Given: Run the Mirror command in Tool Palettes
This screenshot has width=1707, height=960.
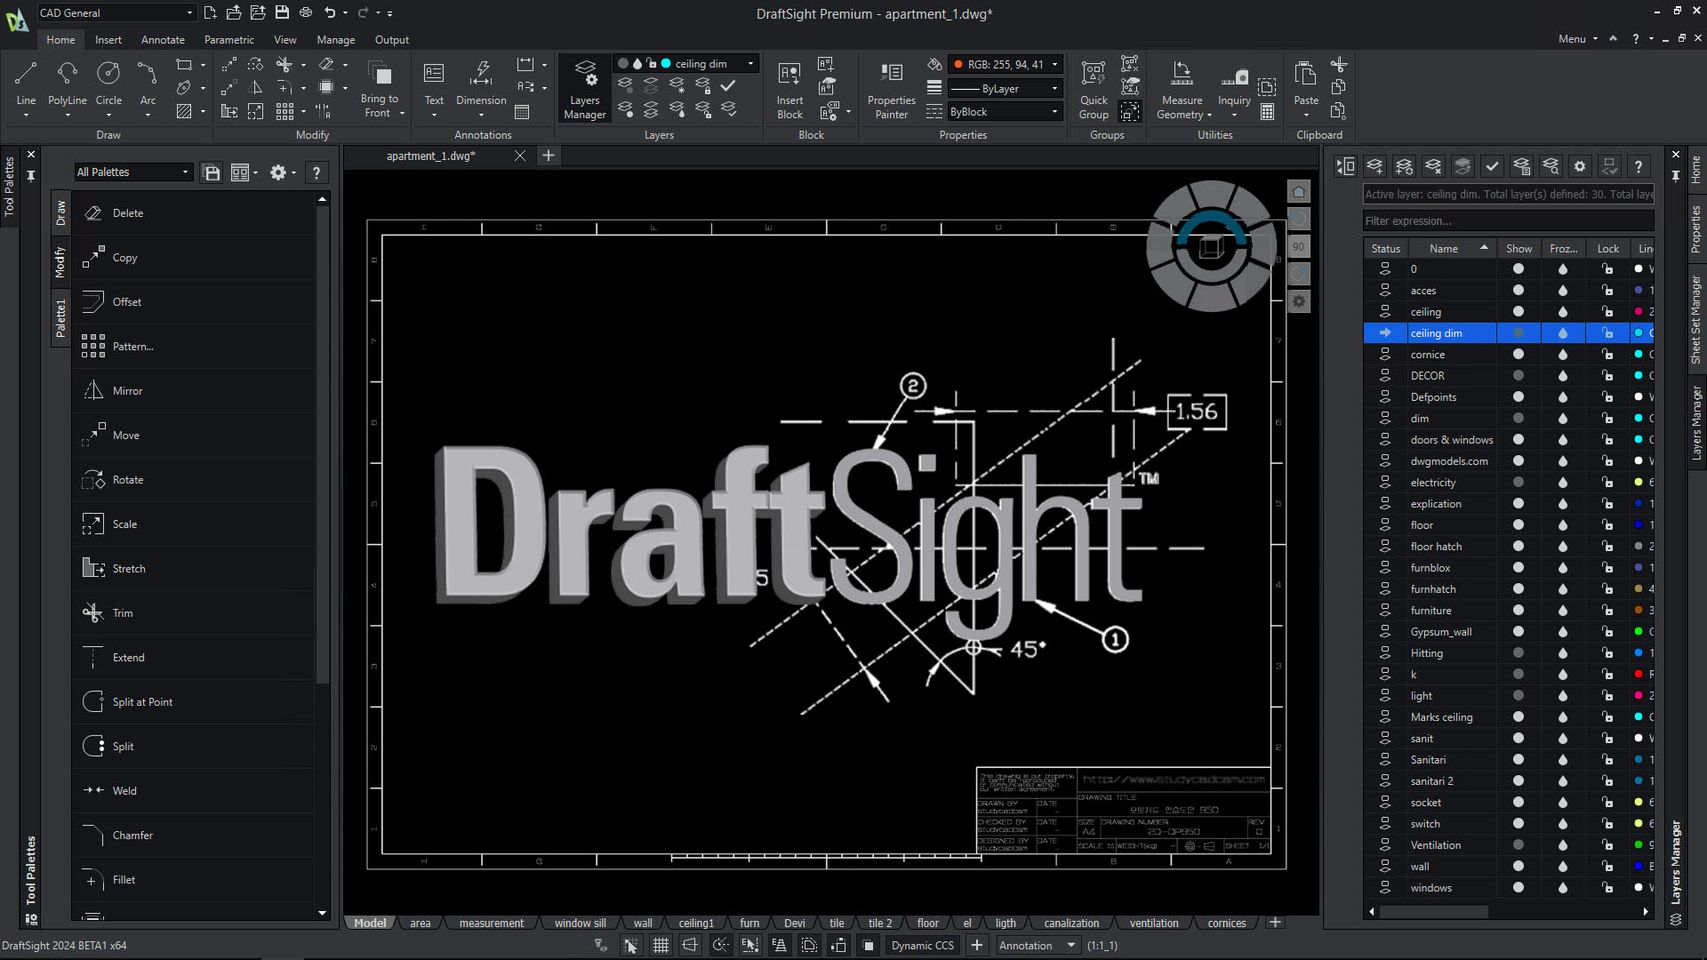Looking at the screenshot, I should pyautogui.click(x=128, y=390).
